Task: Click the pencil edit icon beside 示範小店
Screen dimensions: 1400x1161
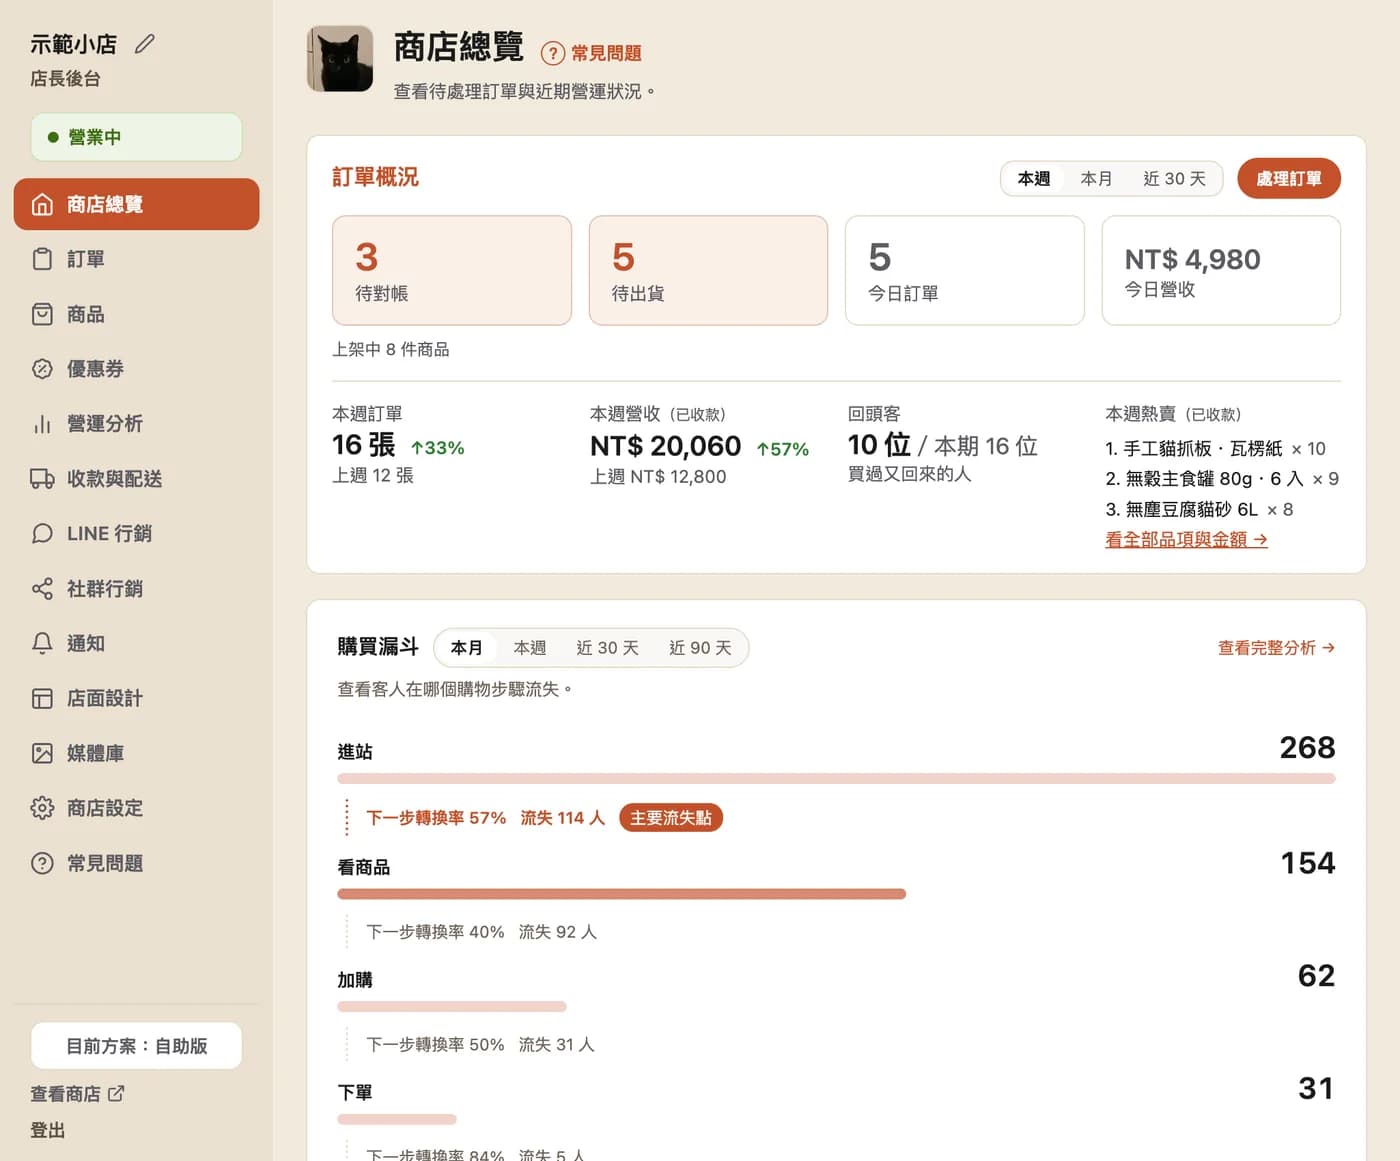Action: click(145, 44)
